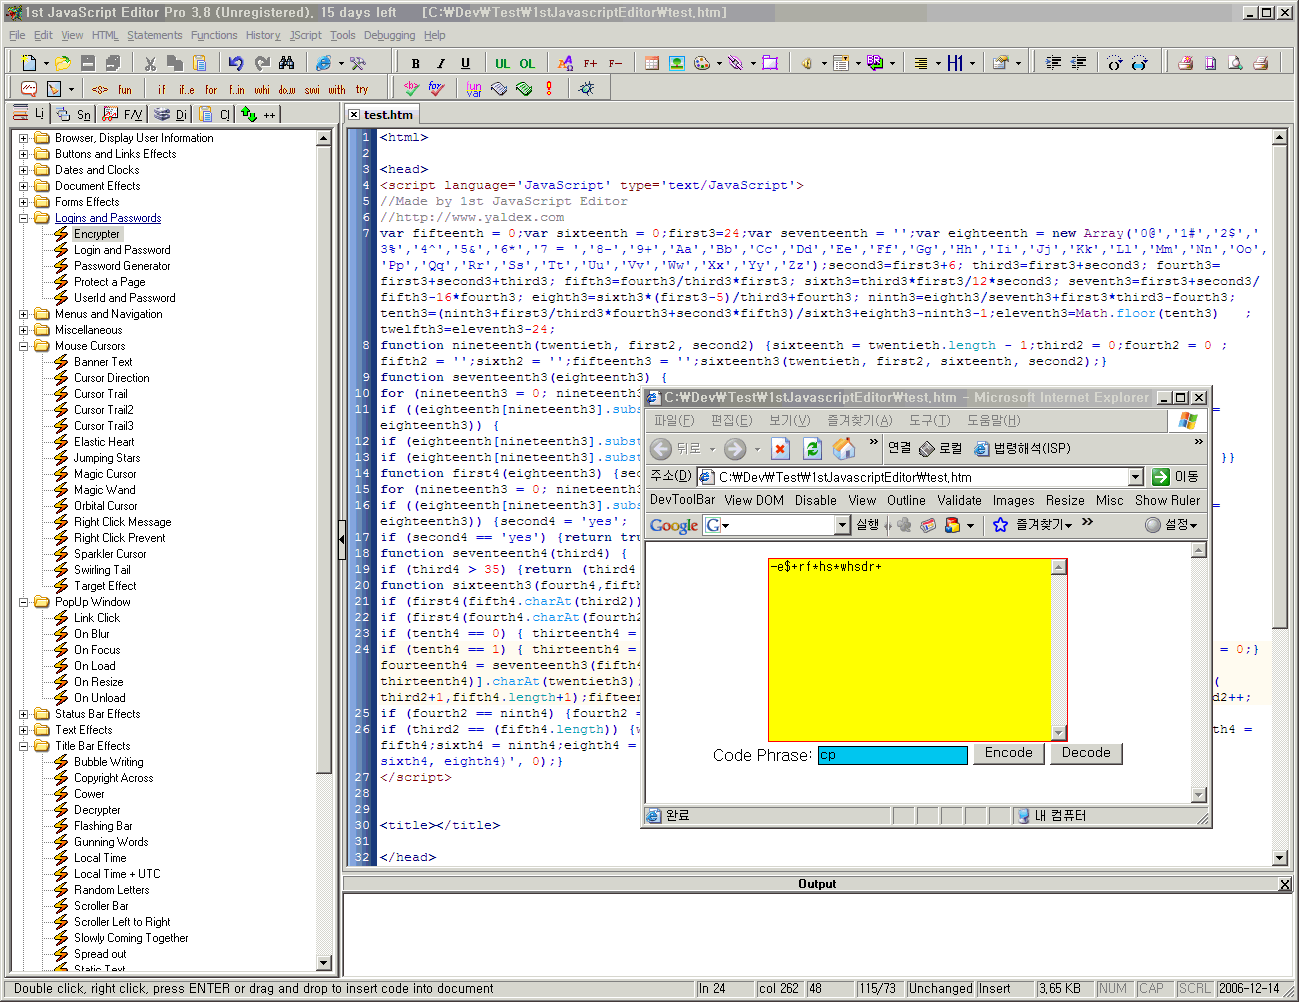1299x1002 pixels.
Task: Open the IE address bar dropdown
Action: pyautogui.click(x=1136, y=477)
